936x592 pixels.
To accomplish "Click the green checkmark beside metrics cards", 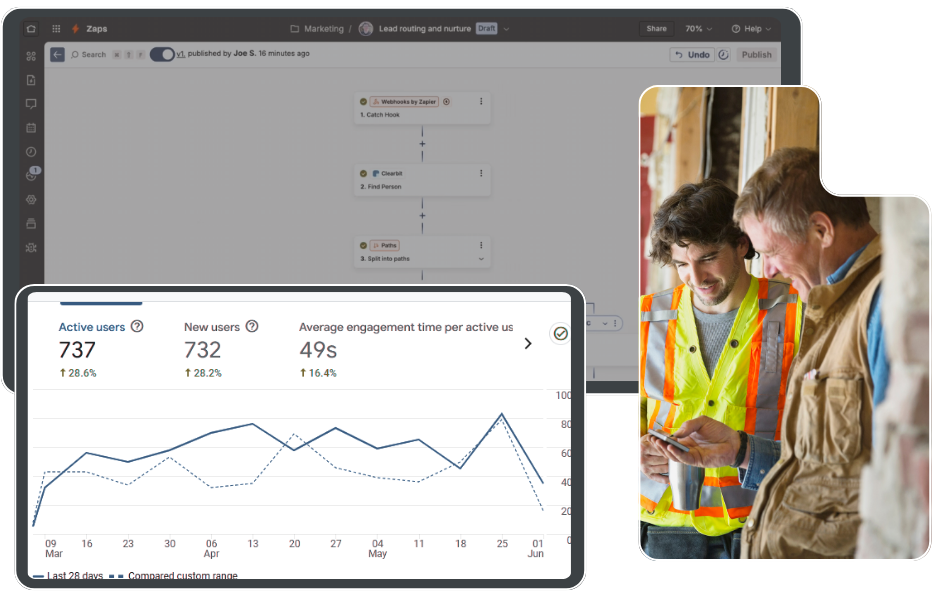I will pos(560,334).
